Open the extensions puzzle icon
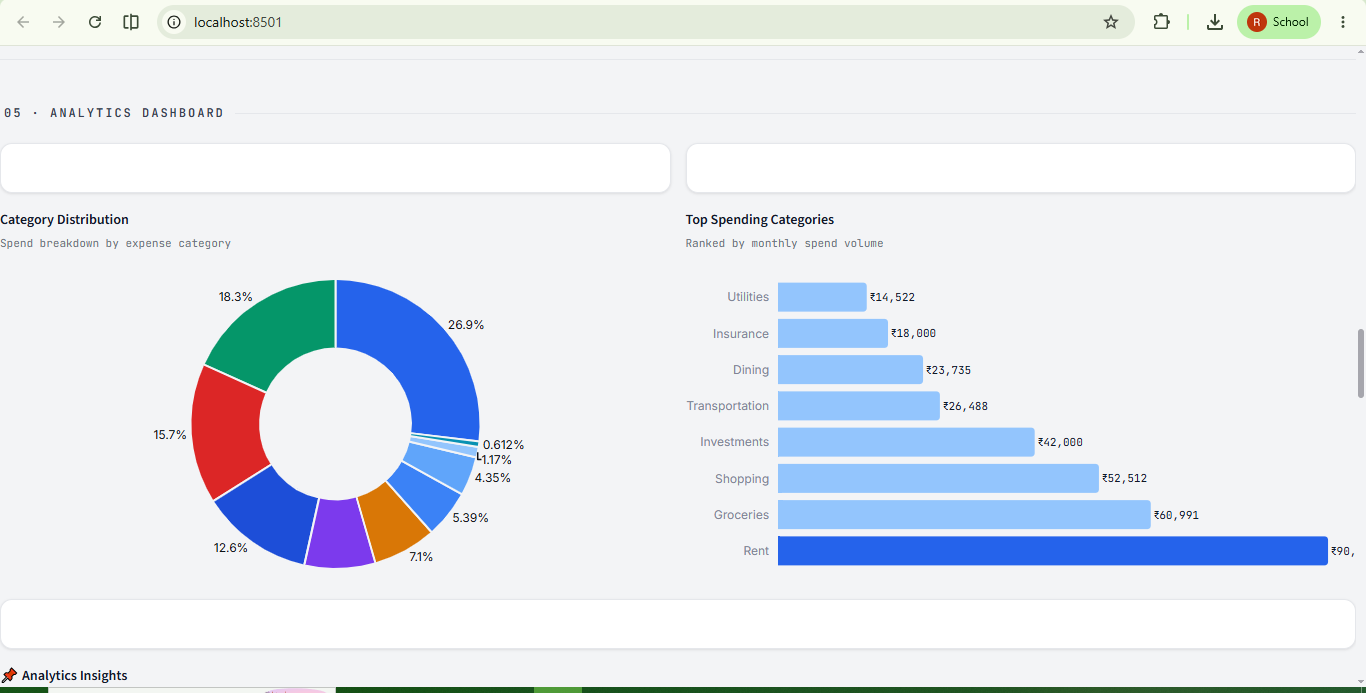Image resolution: width=1366 pixels, height=693 pixels. click(1161, 22)
